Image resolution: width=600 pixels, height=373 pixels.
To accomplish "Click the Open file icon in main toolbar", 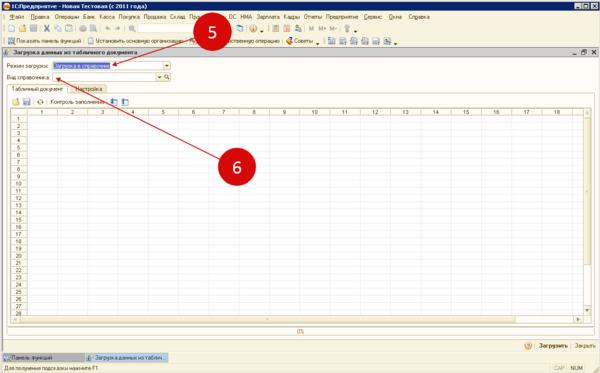I will [x=23, y=29].
